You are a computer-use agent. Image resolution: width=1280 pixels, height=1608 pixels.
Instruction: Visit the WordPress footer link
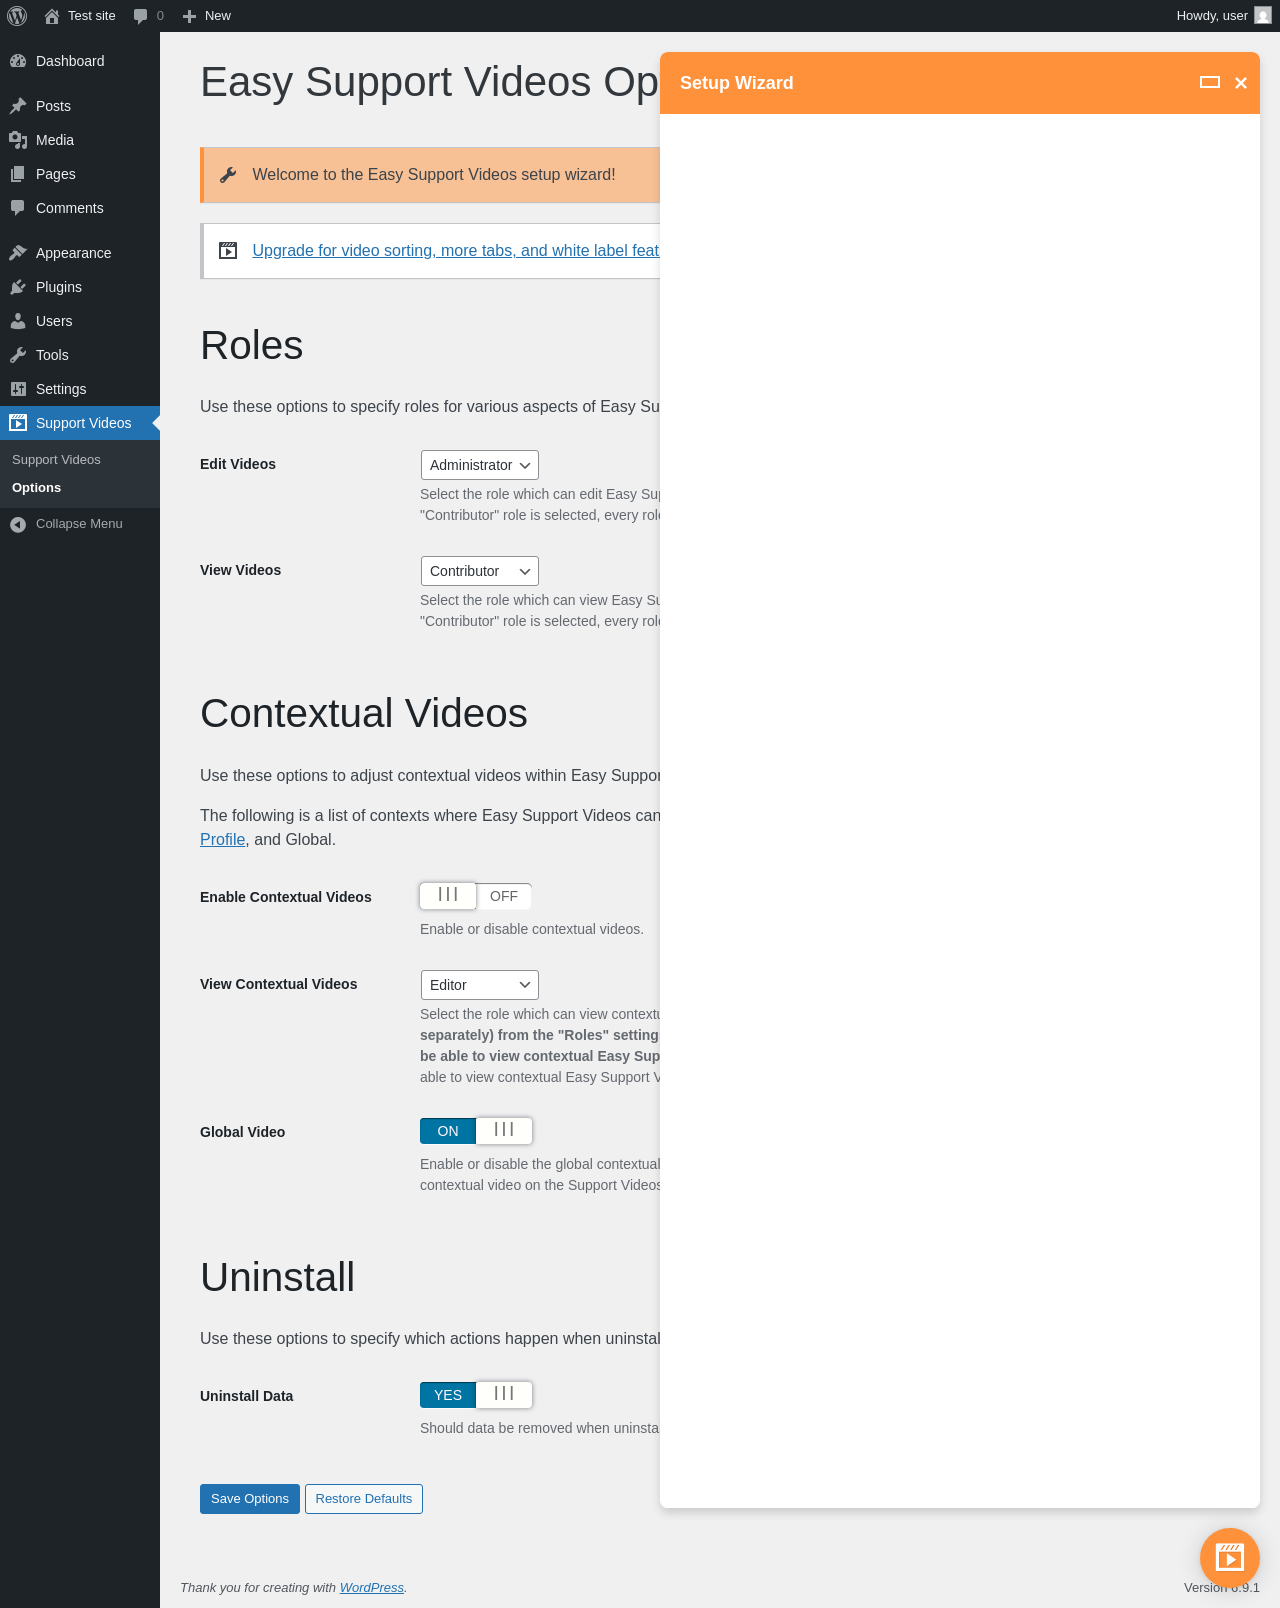pyautogui.click(x=372, y=1588)
